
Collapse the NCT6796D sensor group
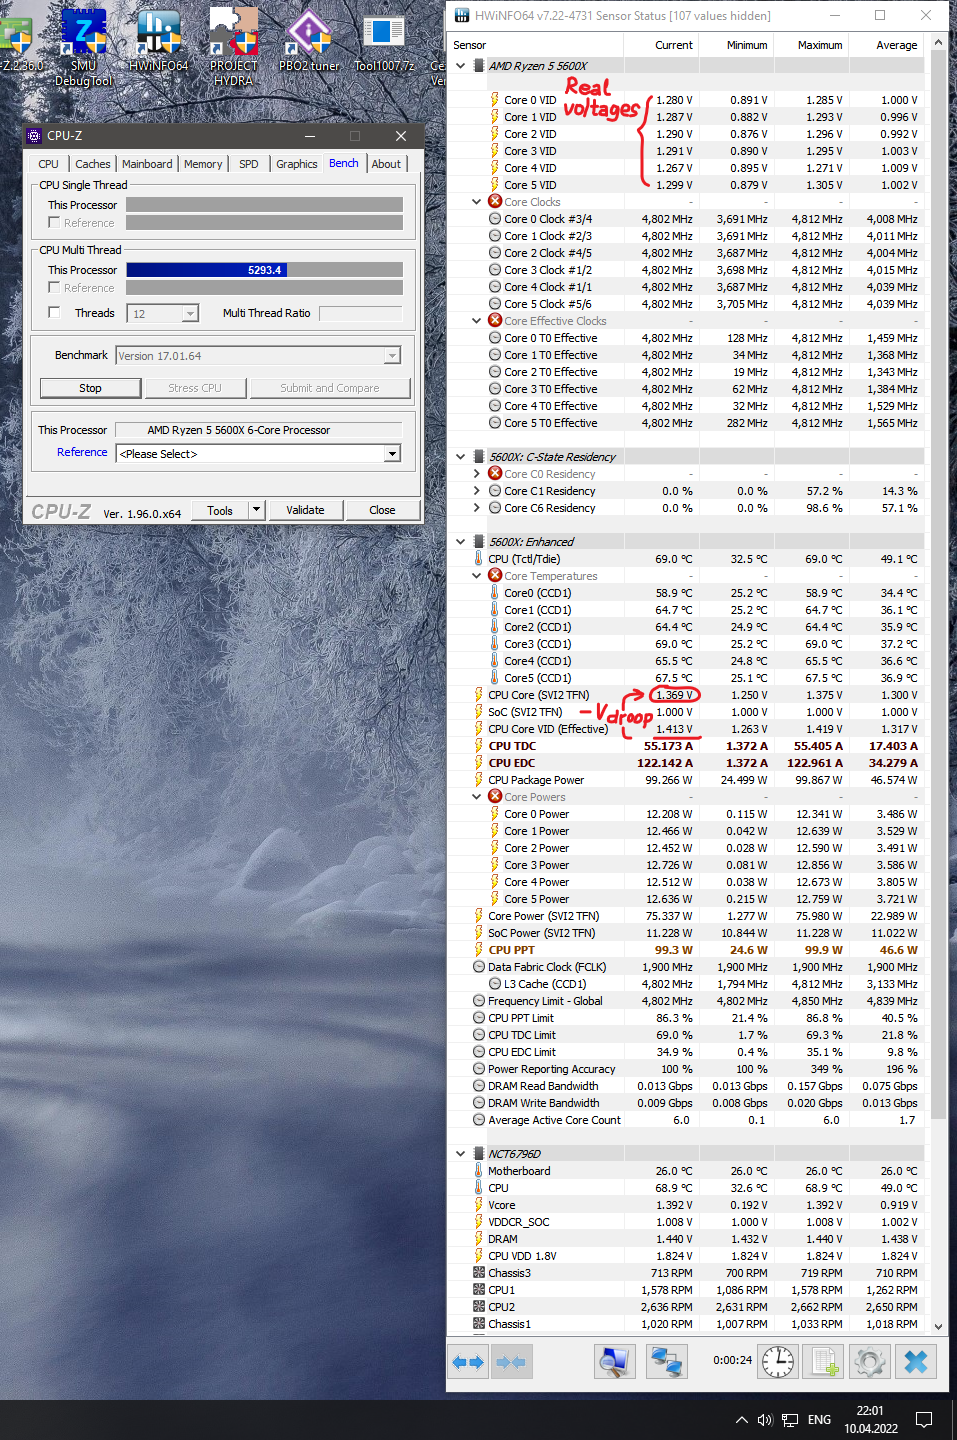tap(461, 1154)
